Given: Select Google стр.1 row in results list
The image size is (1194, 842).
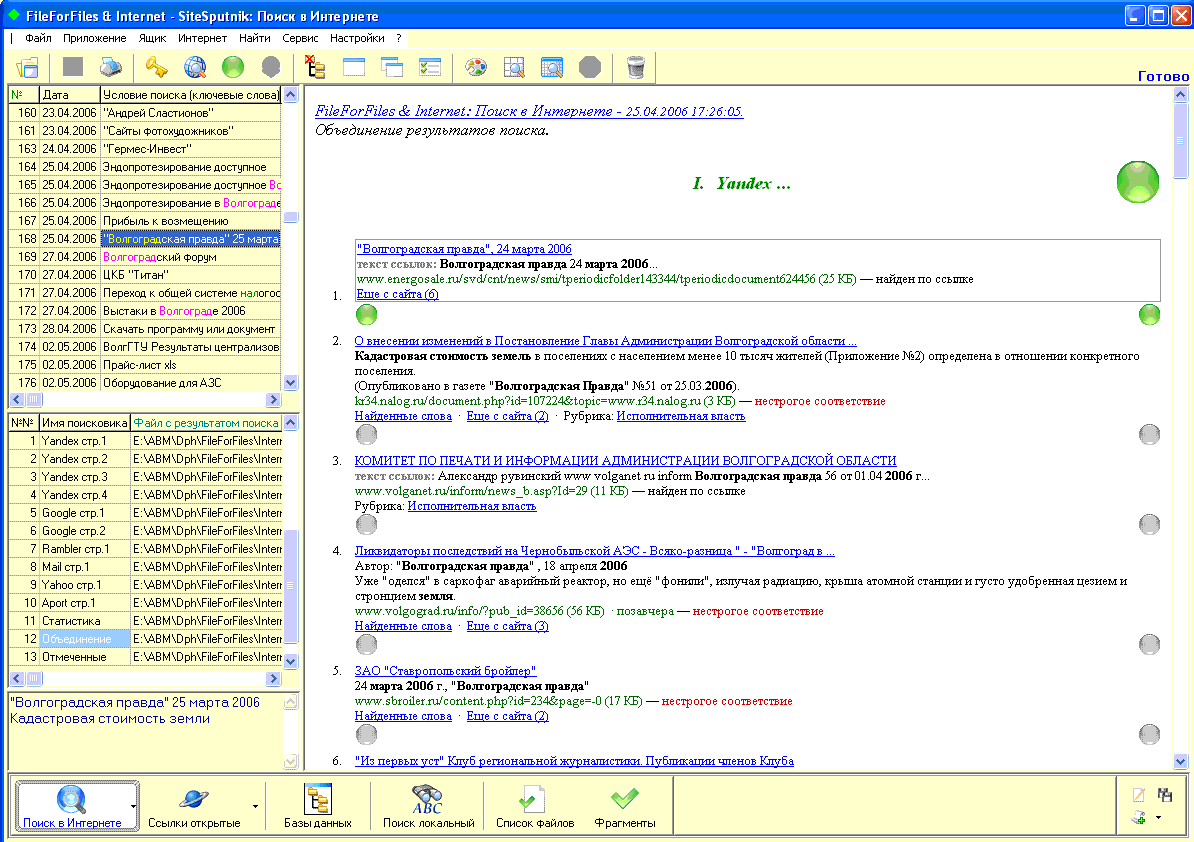Looking at the screenshot, I should (x=145, y=513).
